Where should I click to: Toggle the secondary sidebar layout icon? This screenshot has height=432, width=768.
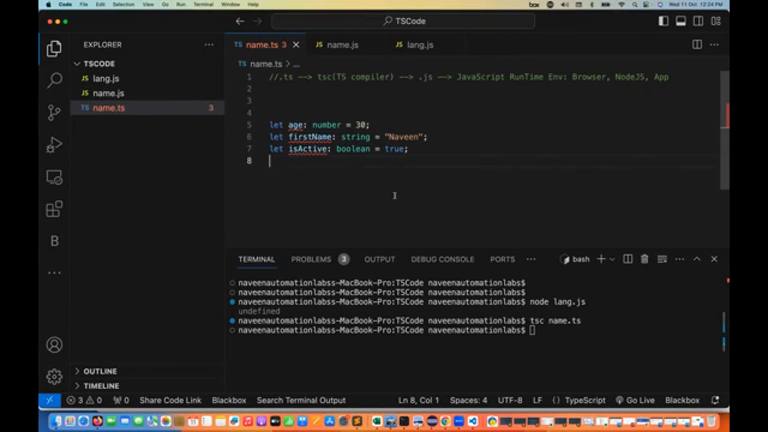coord(698,21)
